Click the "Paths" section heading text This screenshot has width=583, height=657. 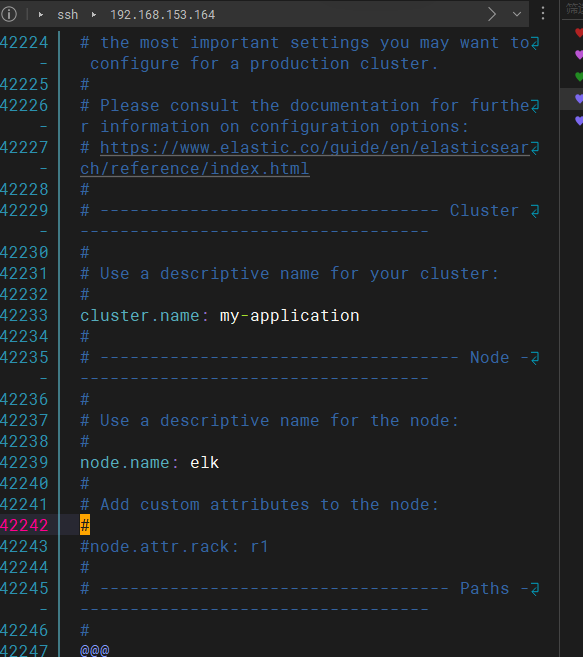point(485,588)
